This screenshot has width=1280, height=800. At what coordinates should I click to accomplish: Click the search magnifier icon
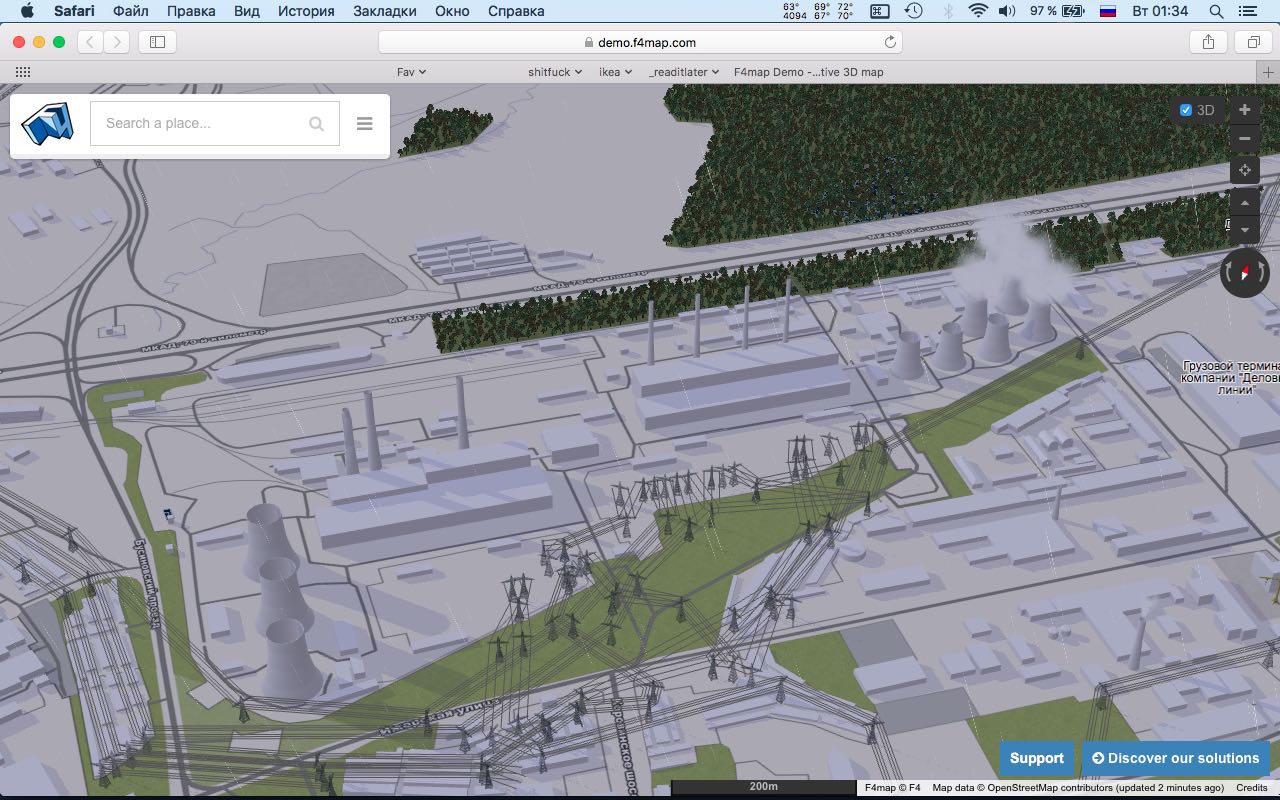tap(316, 124)
